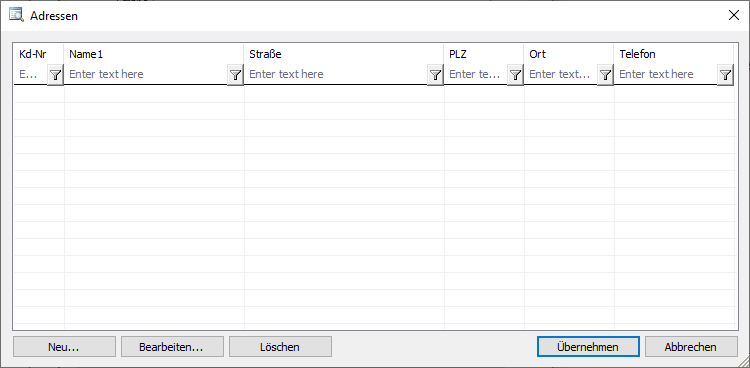Create a new address with Neu...
750x368 pixels.
click(x=64, y=347)
